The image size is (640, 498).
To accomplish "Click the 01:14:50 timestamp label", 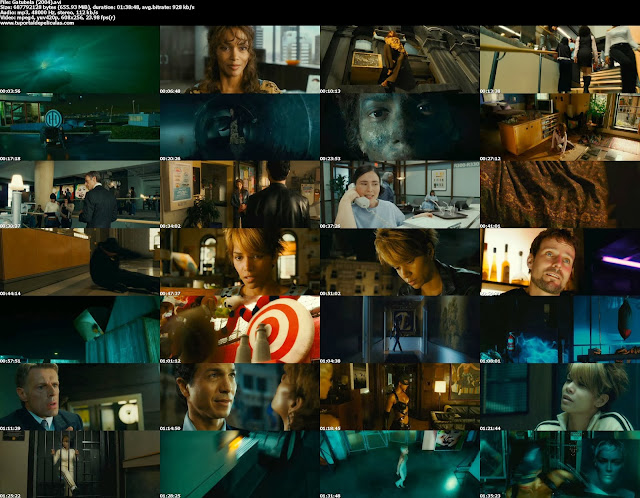I will [170, 428].
